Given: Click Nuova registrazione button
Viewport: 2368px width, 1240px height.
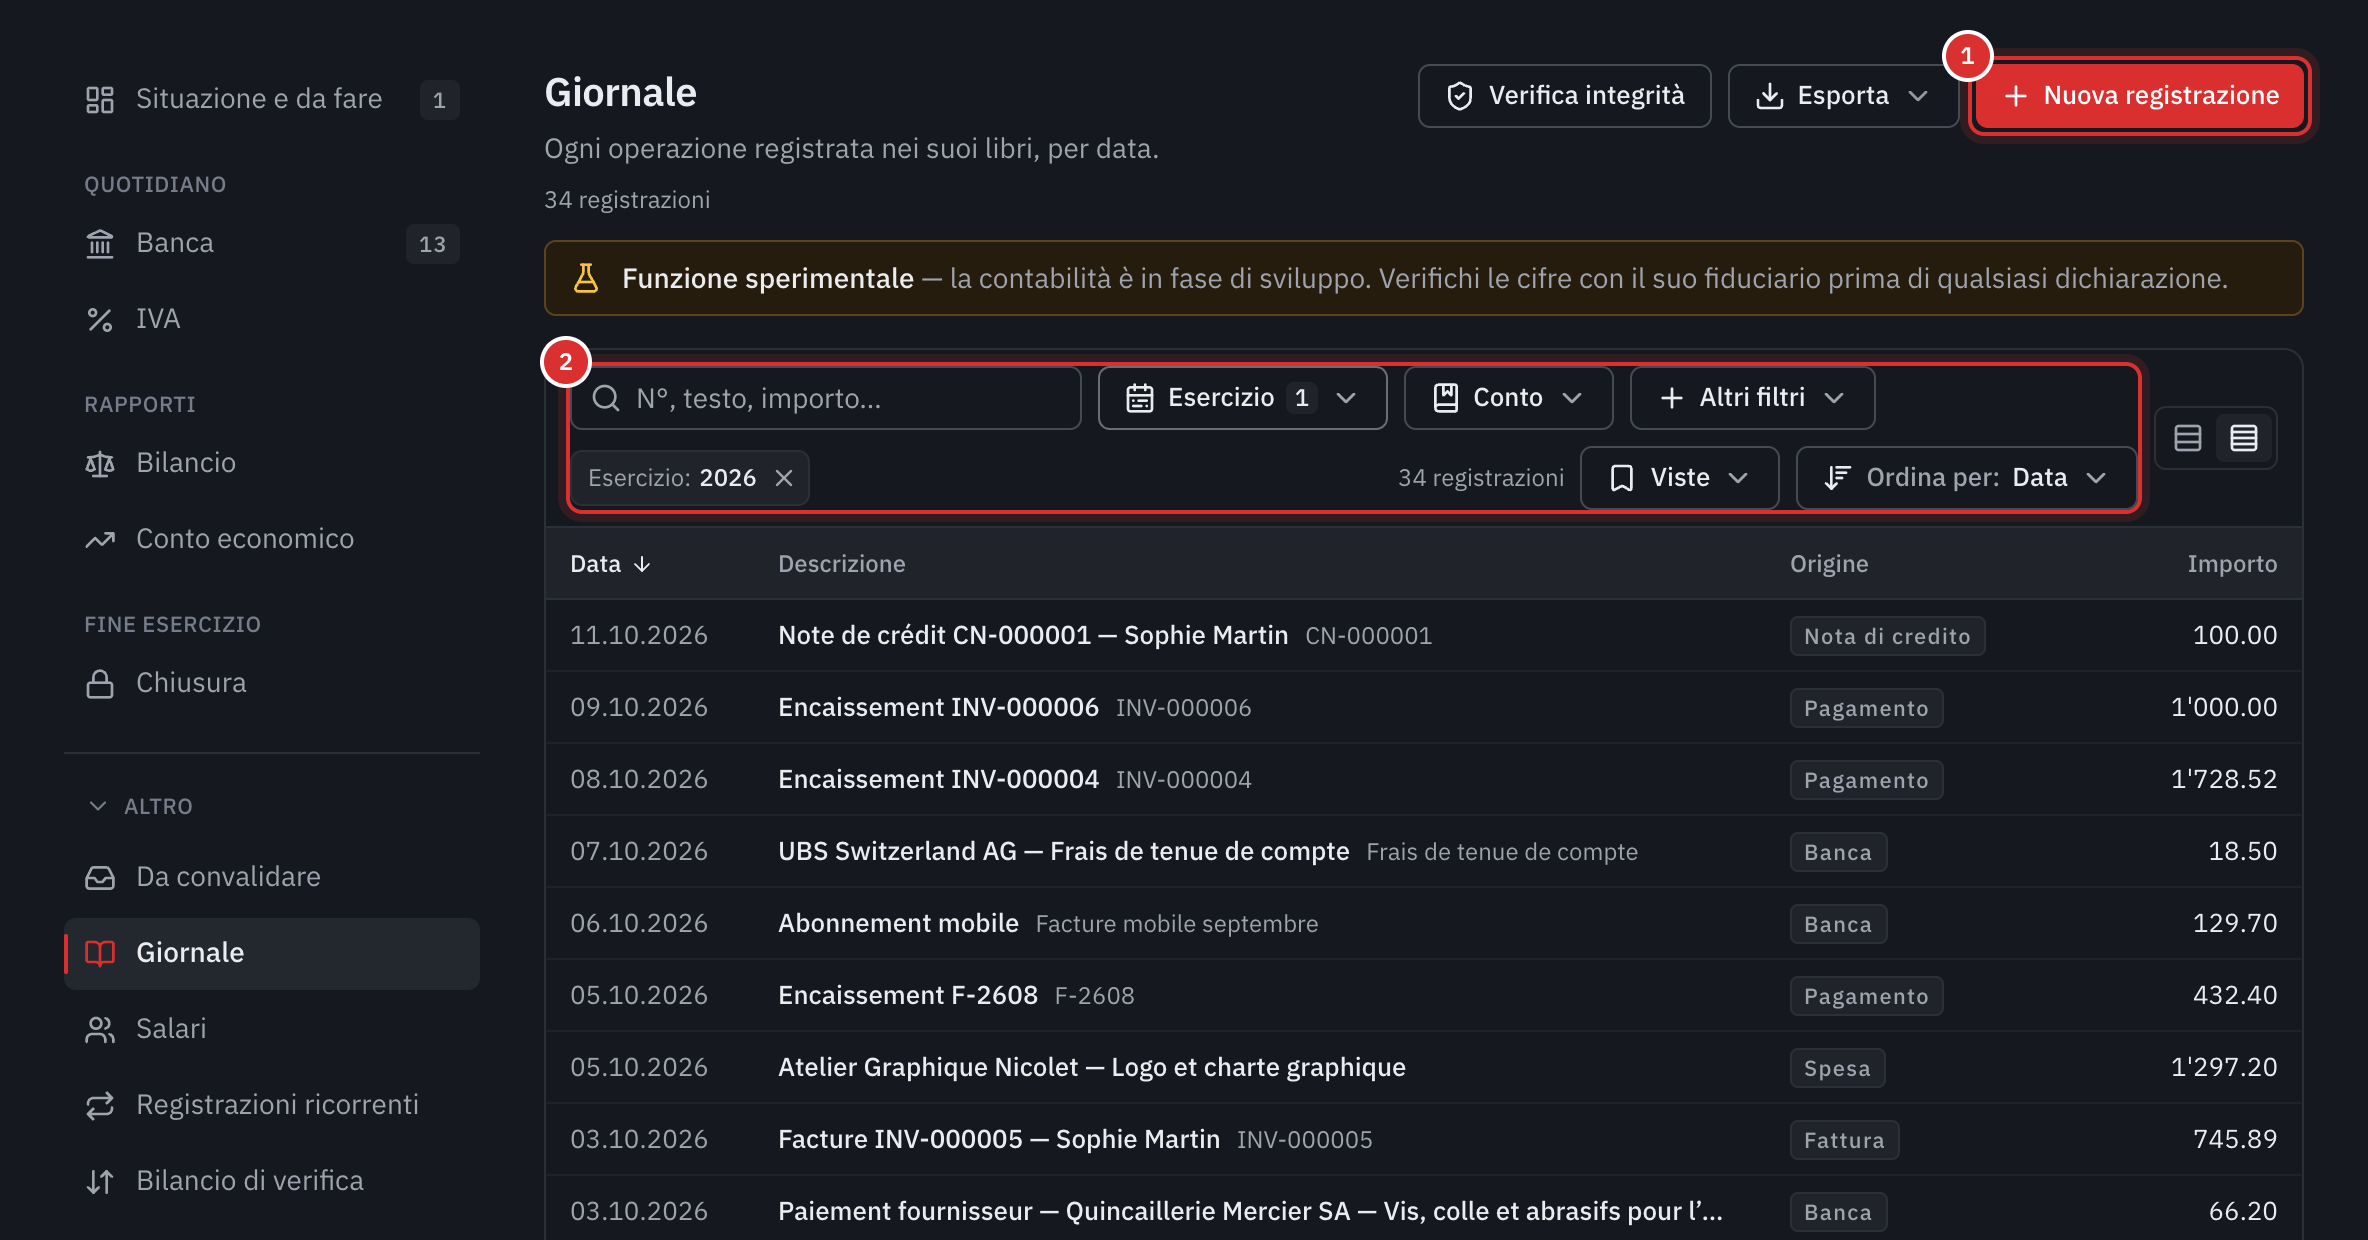Looking at the screenshot, I should (x=2140, y=96).
